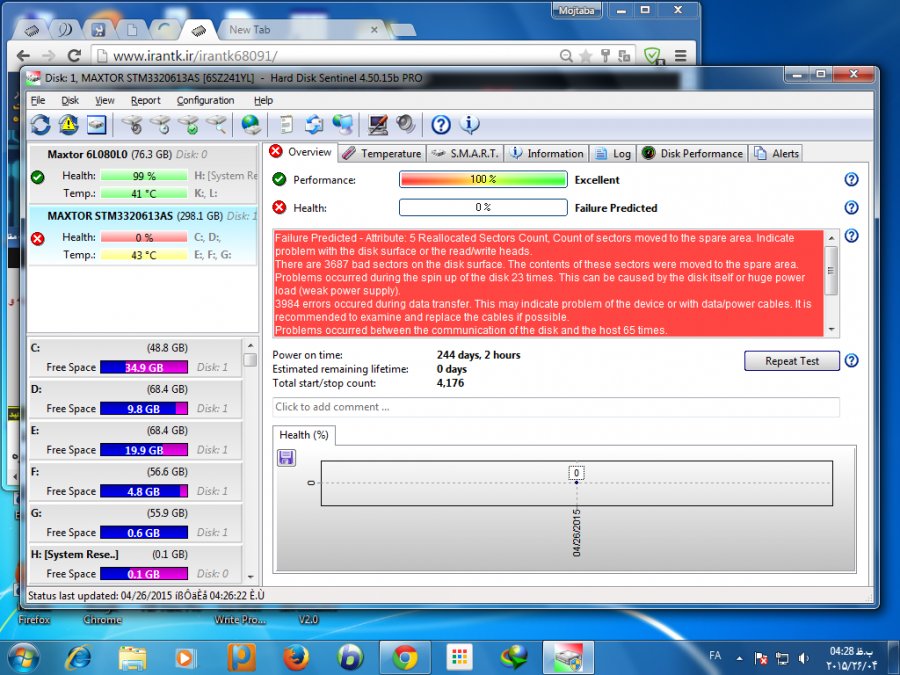Click the E: partition free space bar
The image size is (900, 675).
click(143, 450)
